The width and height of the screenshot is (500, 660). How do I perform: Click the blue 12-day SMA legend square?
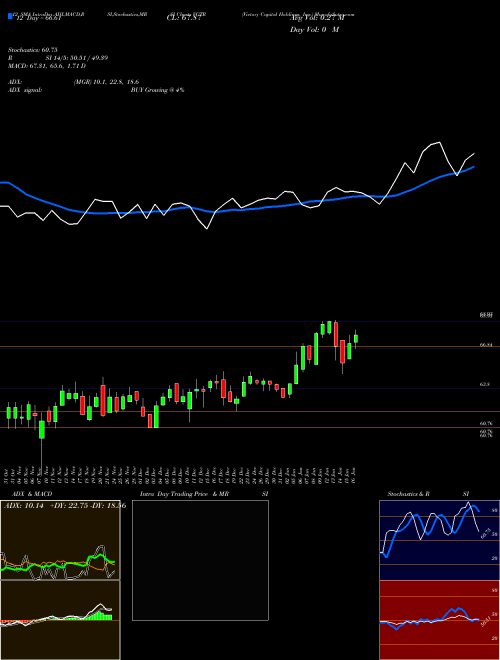[x=10, y=16]
